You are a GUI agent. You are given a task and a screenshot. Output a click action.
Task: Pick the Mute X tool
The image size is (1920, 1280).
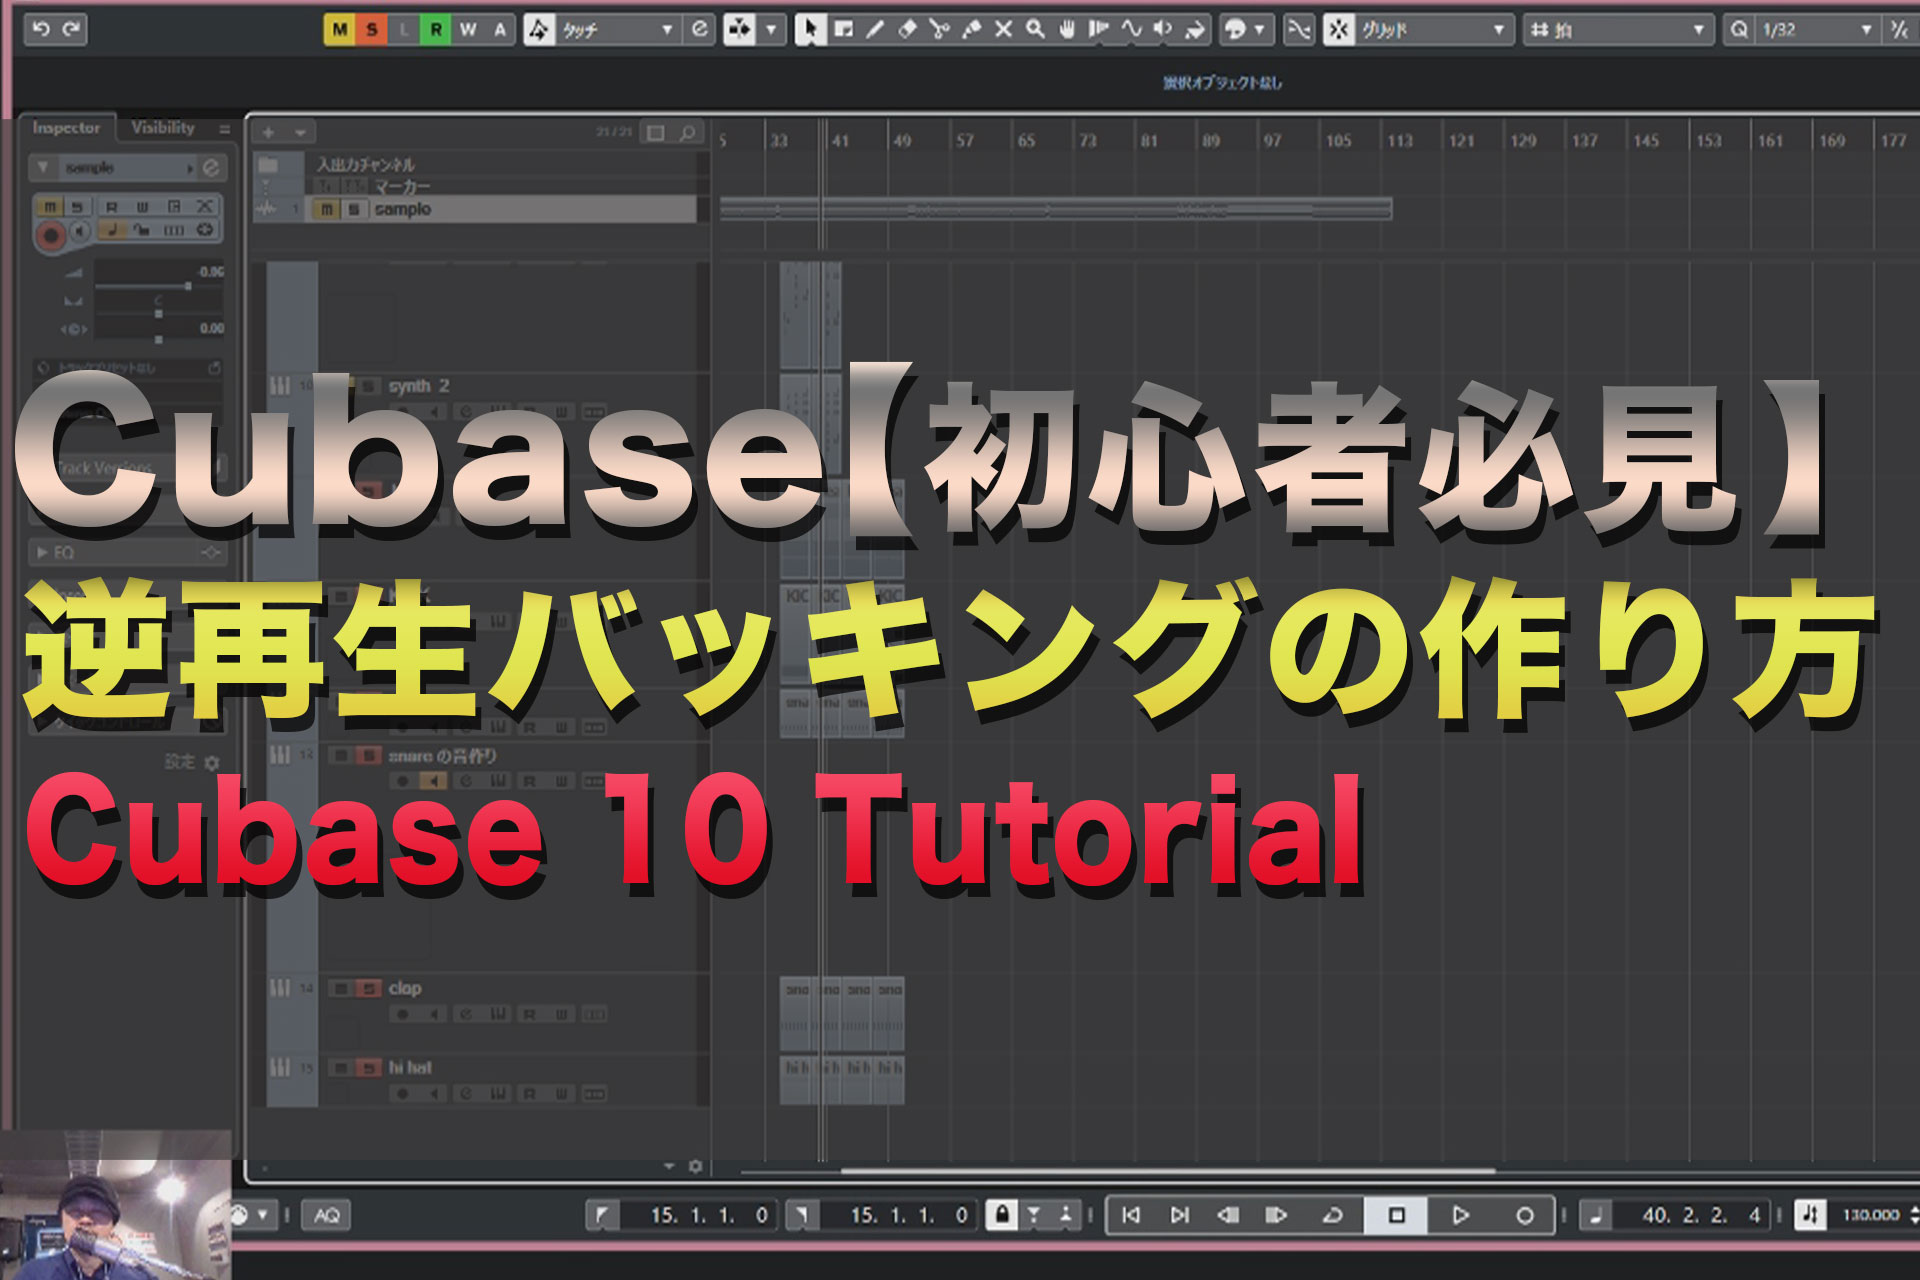(1003, 30)
